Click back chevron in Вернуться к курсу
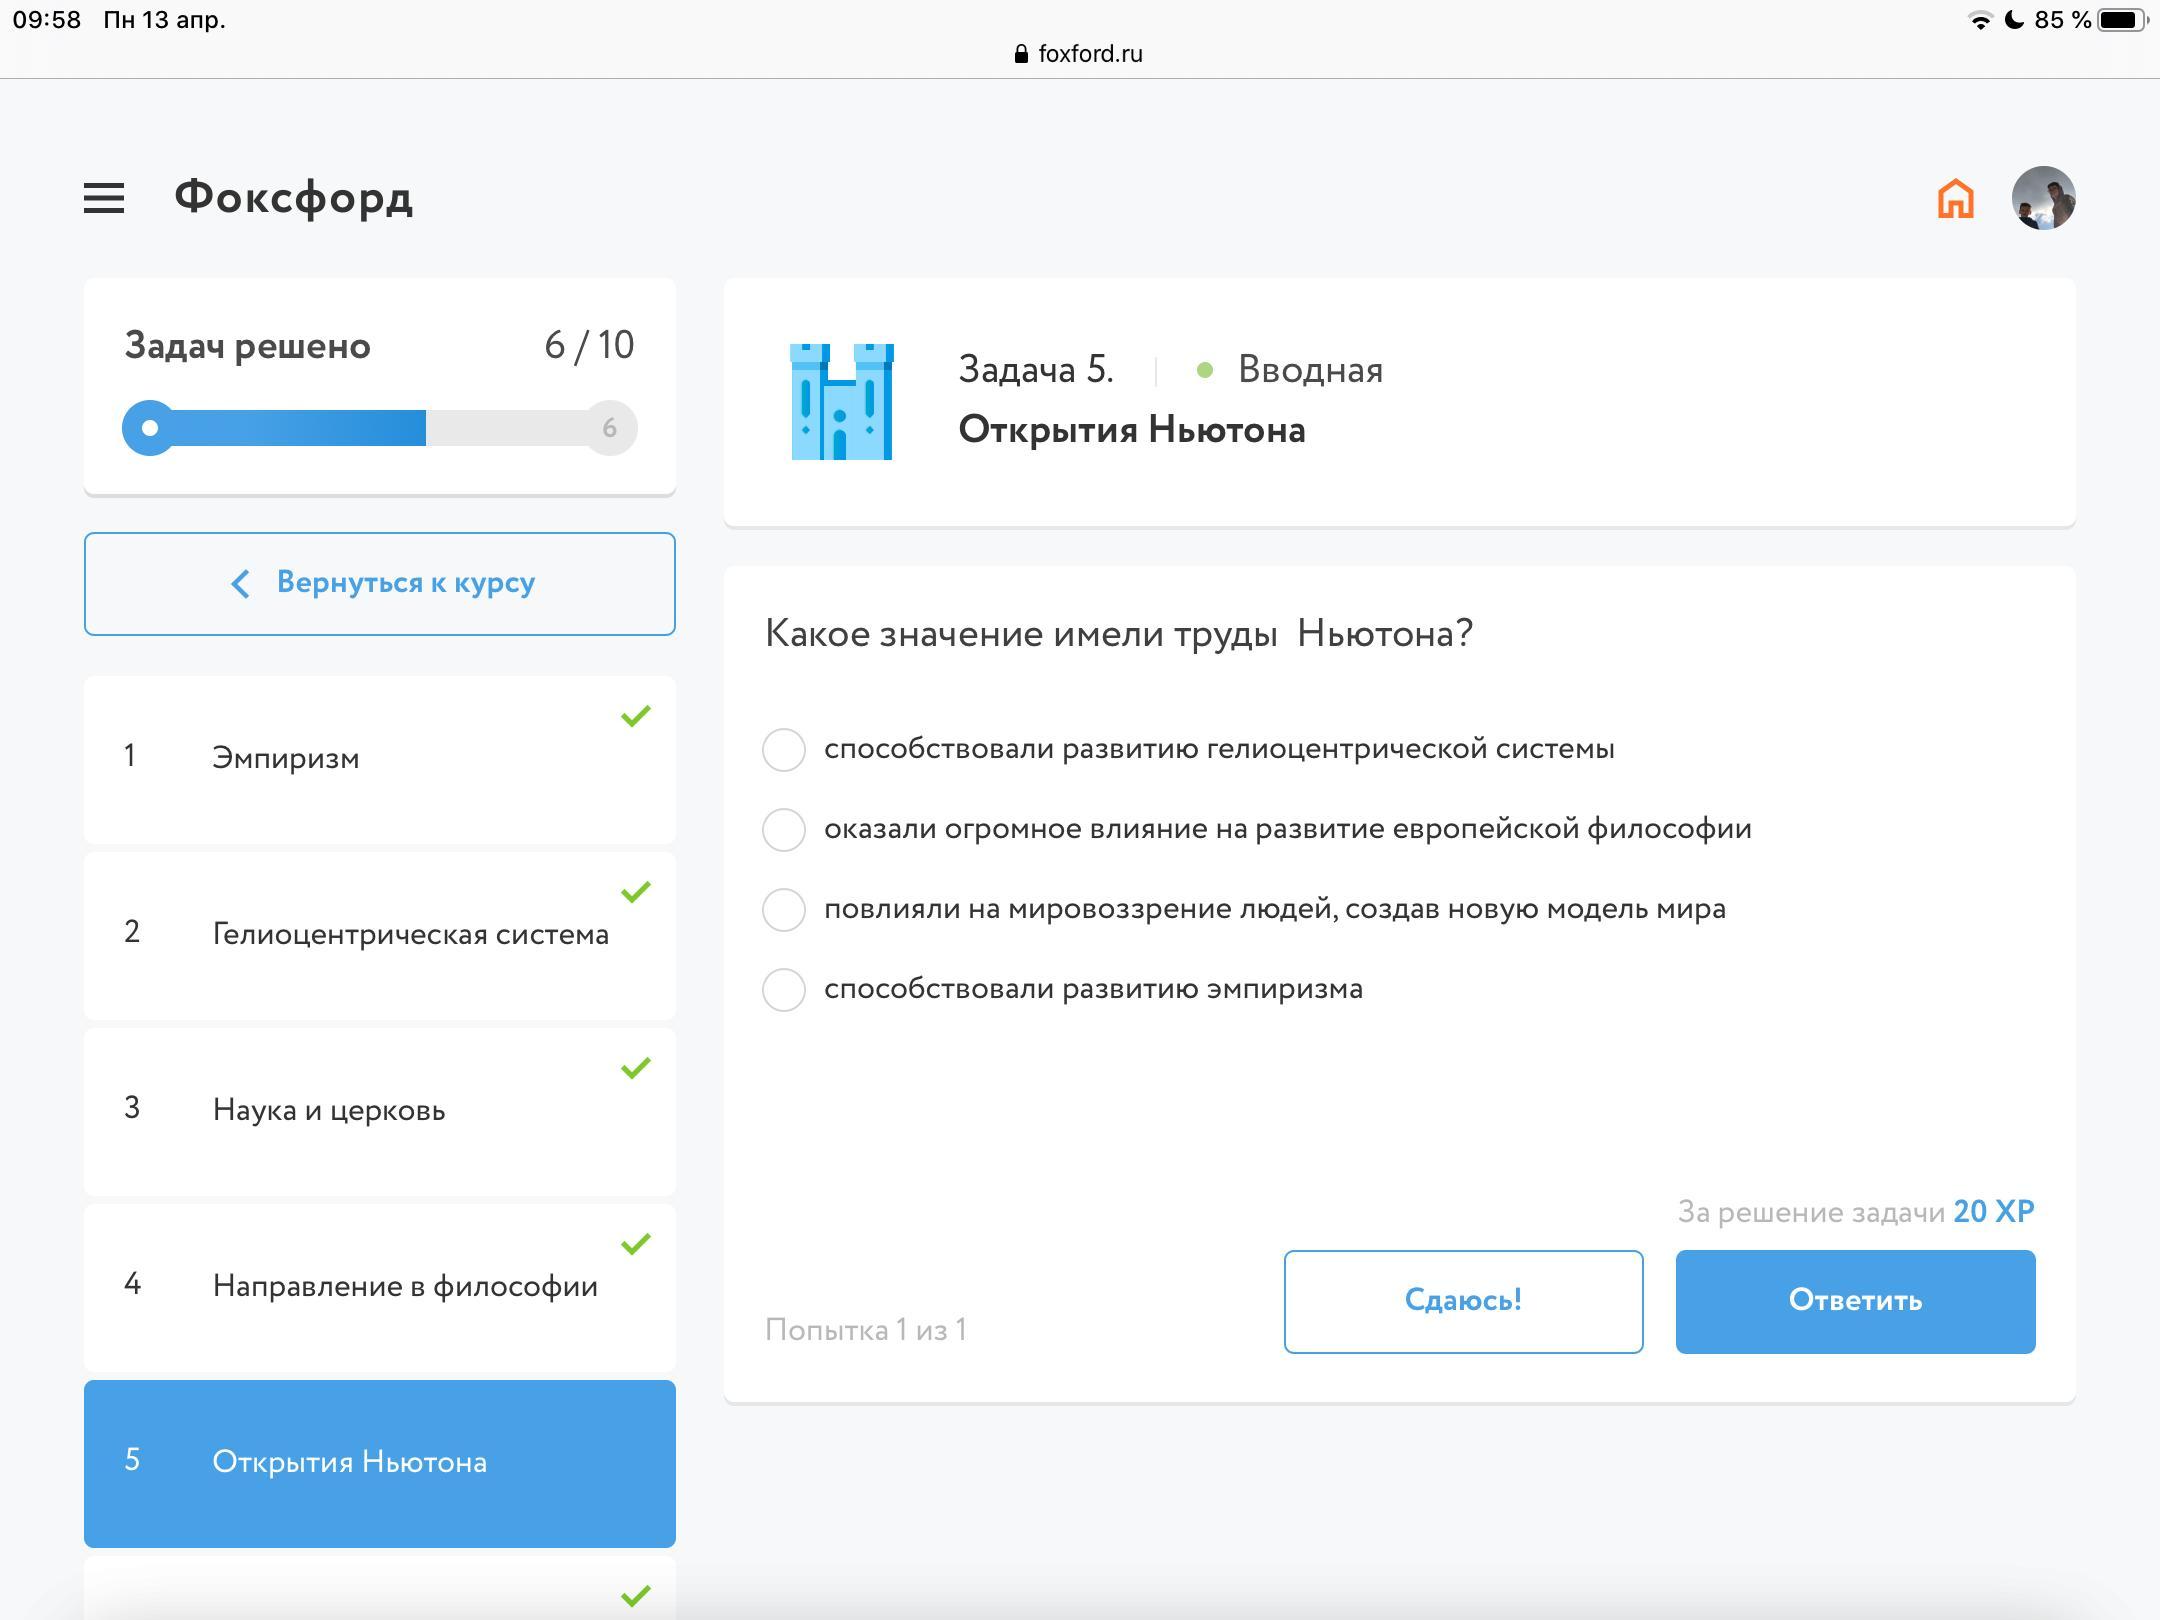 [240, 584]
